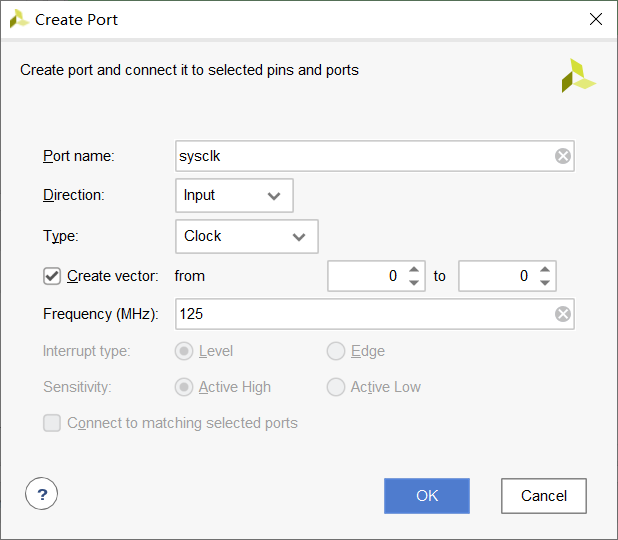Confirm port creation with the OK button
Image resolution: width=618 pixels, height=540 pixels.
tap(427, 496)
